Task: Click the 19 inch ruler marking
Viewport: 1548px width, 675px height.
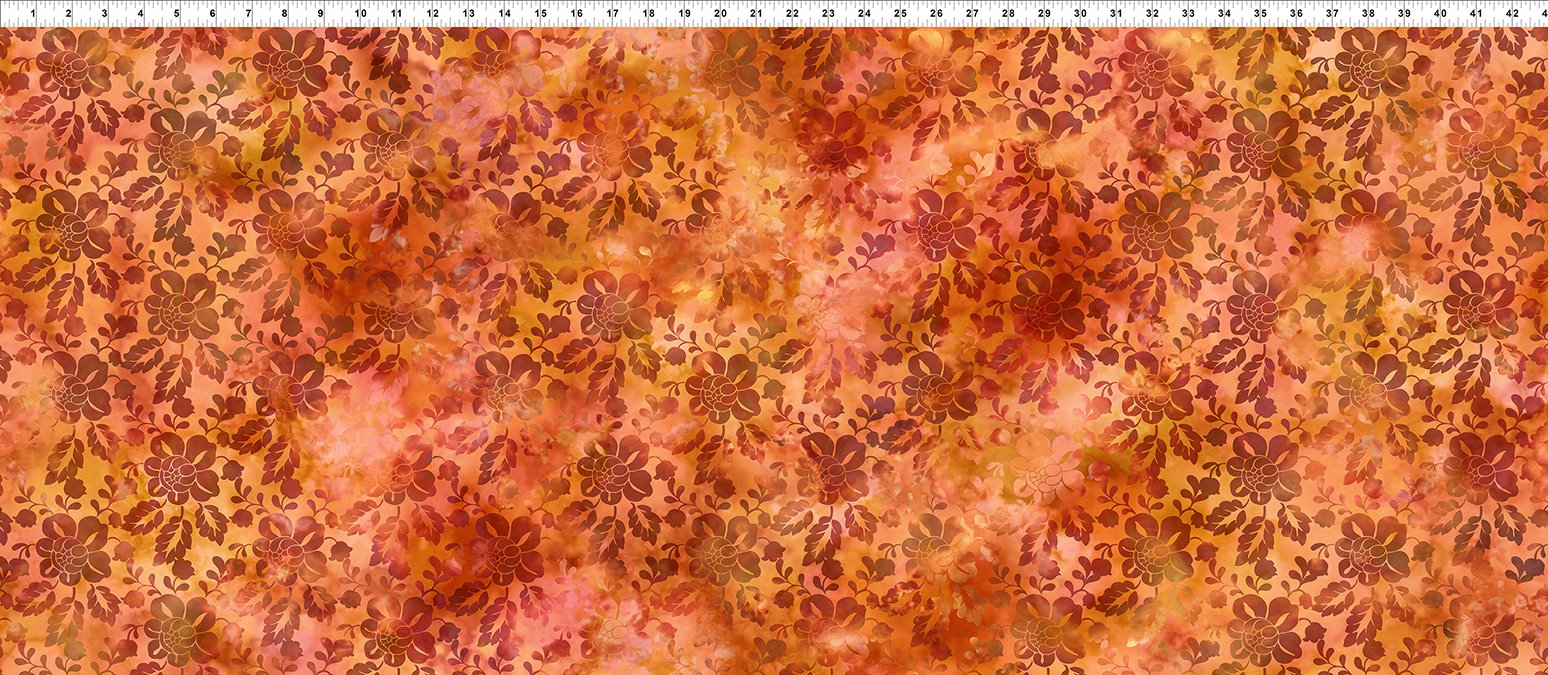Action: pos(684,14)
